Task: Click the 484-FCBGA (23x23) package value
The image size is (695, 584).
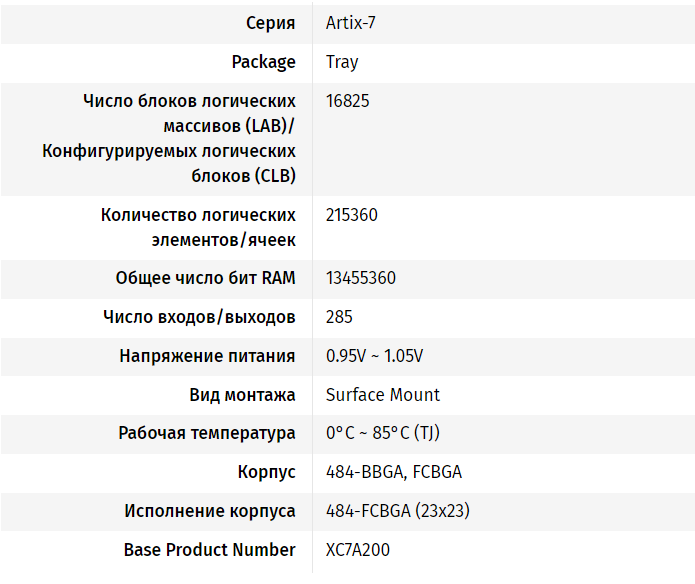Action: point(398,511)
